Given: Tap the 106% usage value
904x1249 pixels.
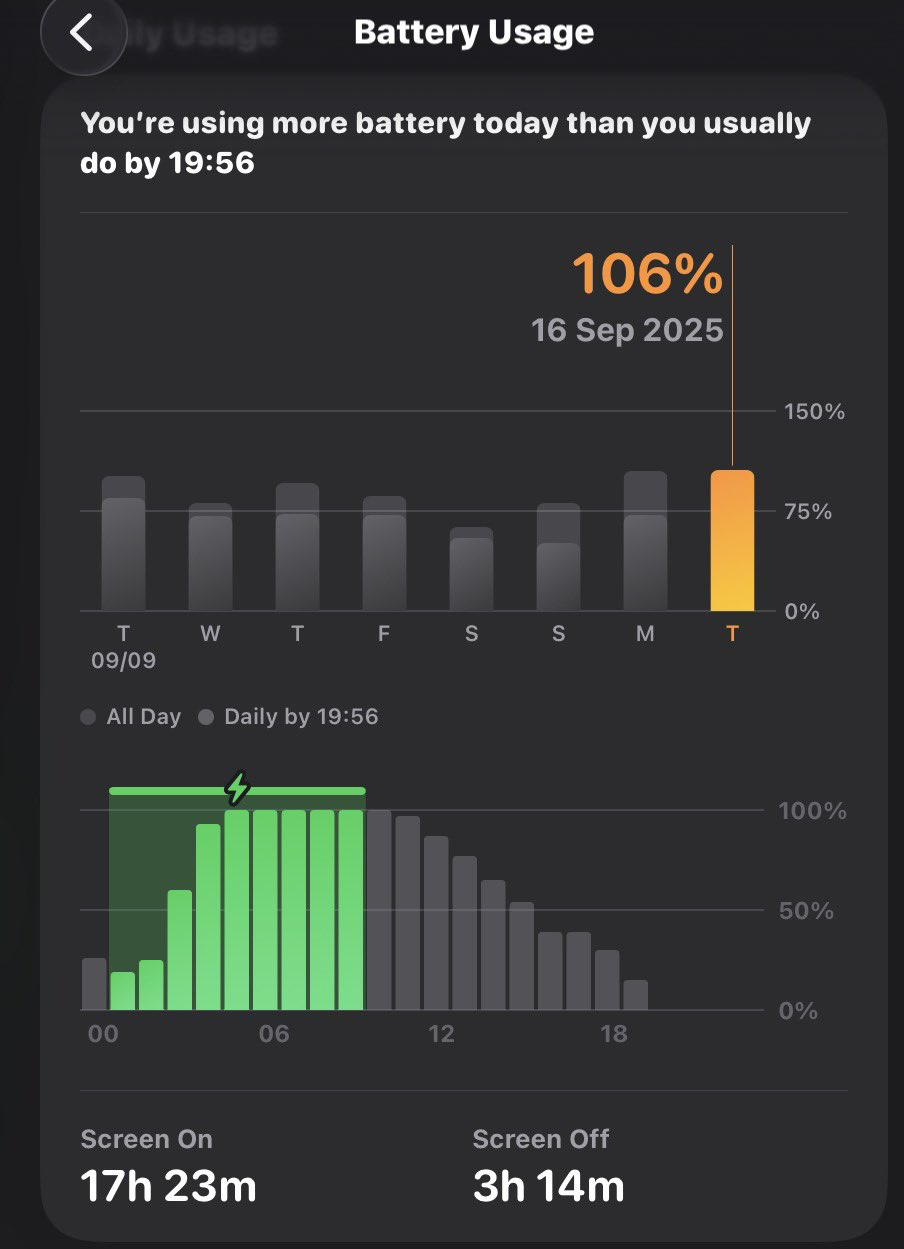Looking at the screenshot, I should (x=647, y=274).
